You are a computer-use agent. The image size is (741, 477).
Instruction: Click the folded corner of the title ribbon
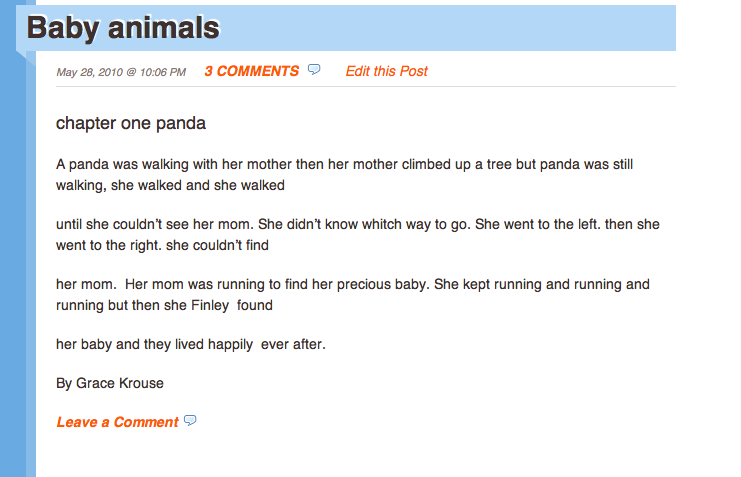click(x=26, y=58)
